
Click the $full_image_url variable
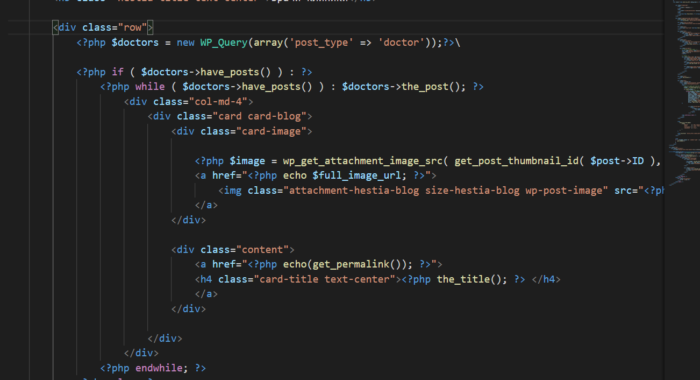[357, 175]
